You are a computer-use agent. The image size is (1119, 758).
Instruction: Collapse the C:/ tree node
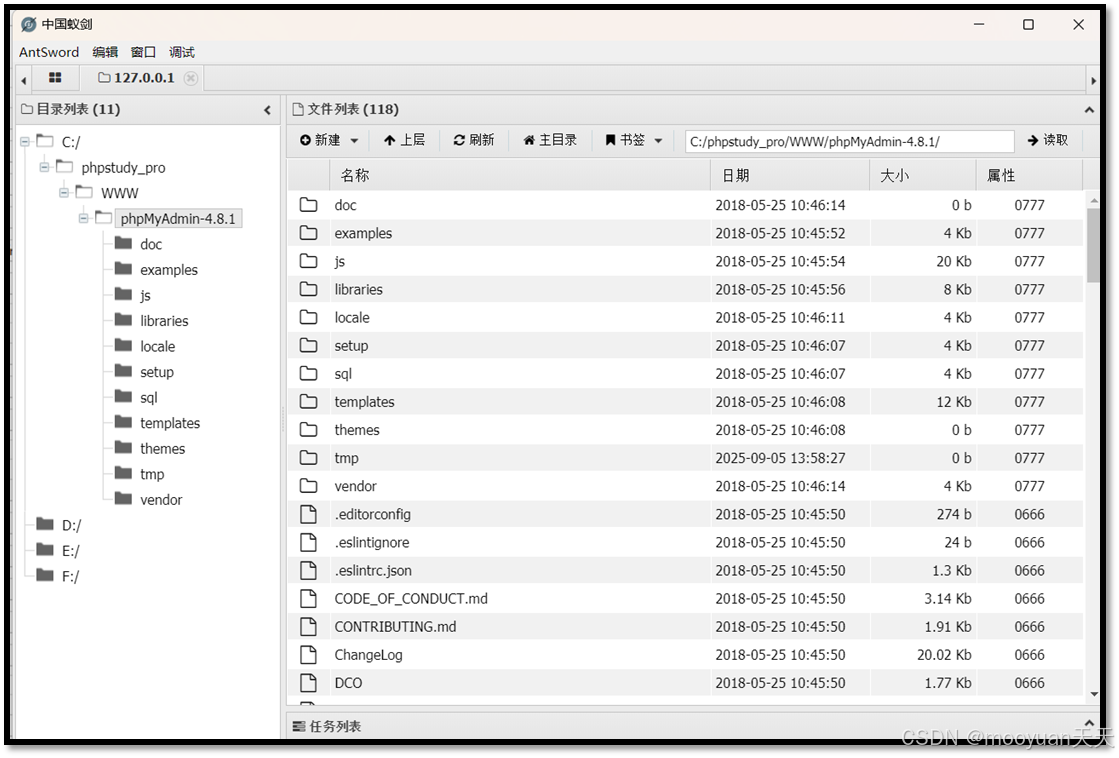pos(25,142)
